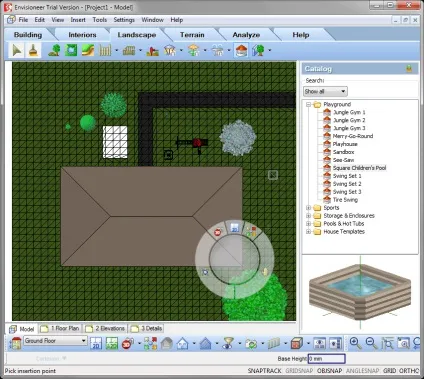Activate the zoom window tool
This screenshot has height=379, width=424.
(x=387, y=343)
